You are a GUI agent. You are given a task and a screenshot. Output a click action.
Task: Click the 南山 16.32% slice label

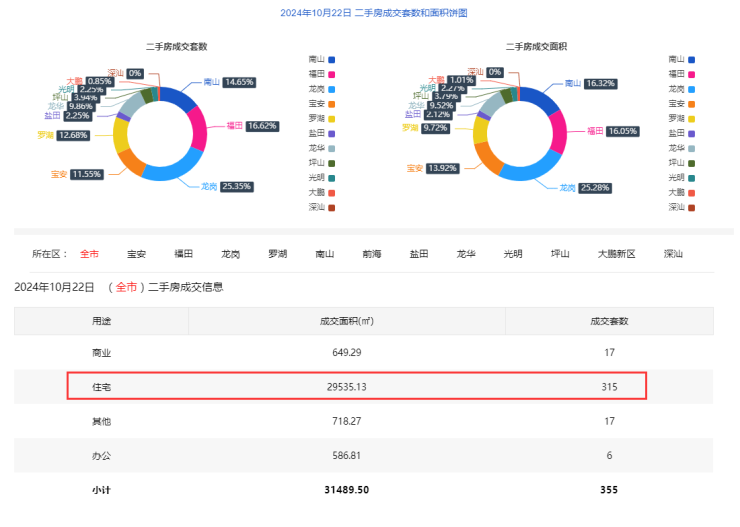point(591,84)
